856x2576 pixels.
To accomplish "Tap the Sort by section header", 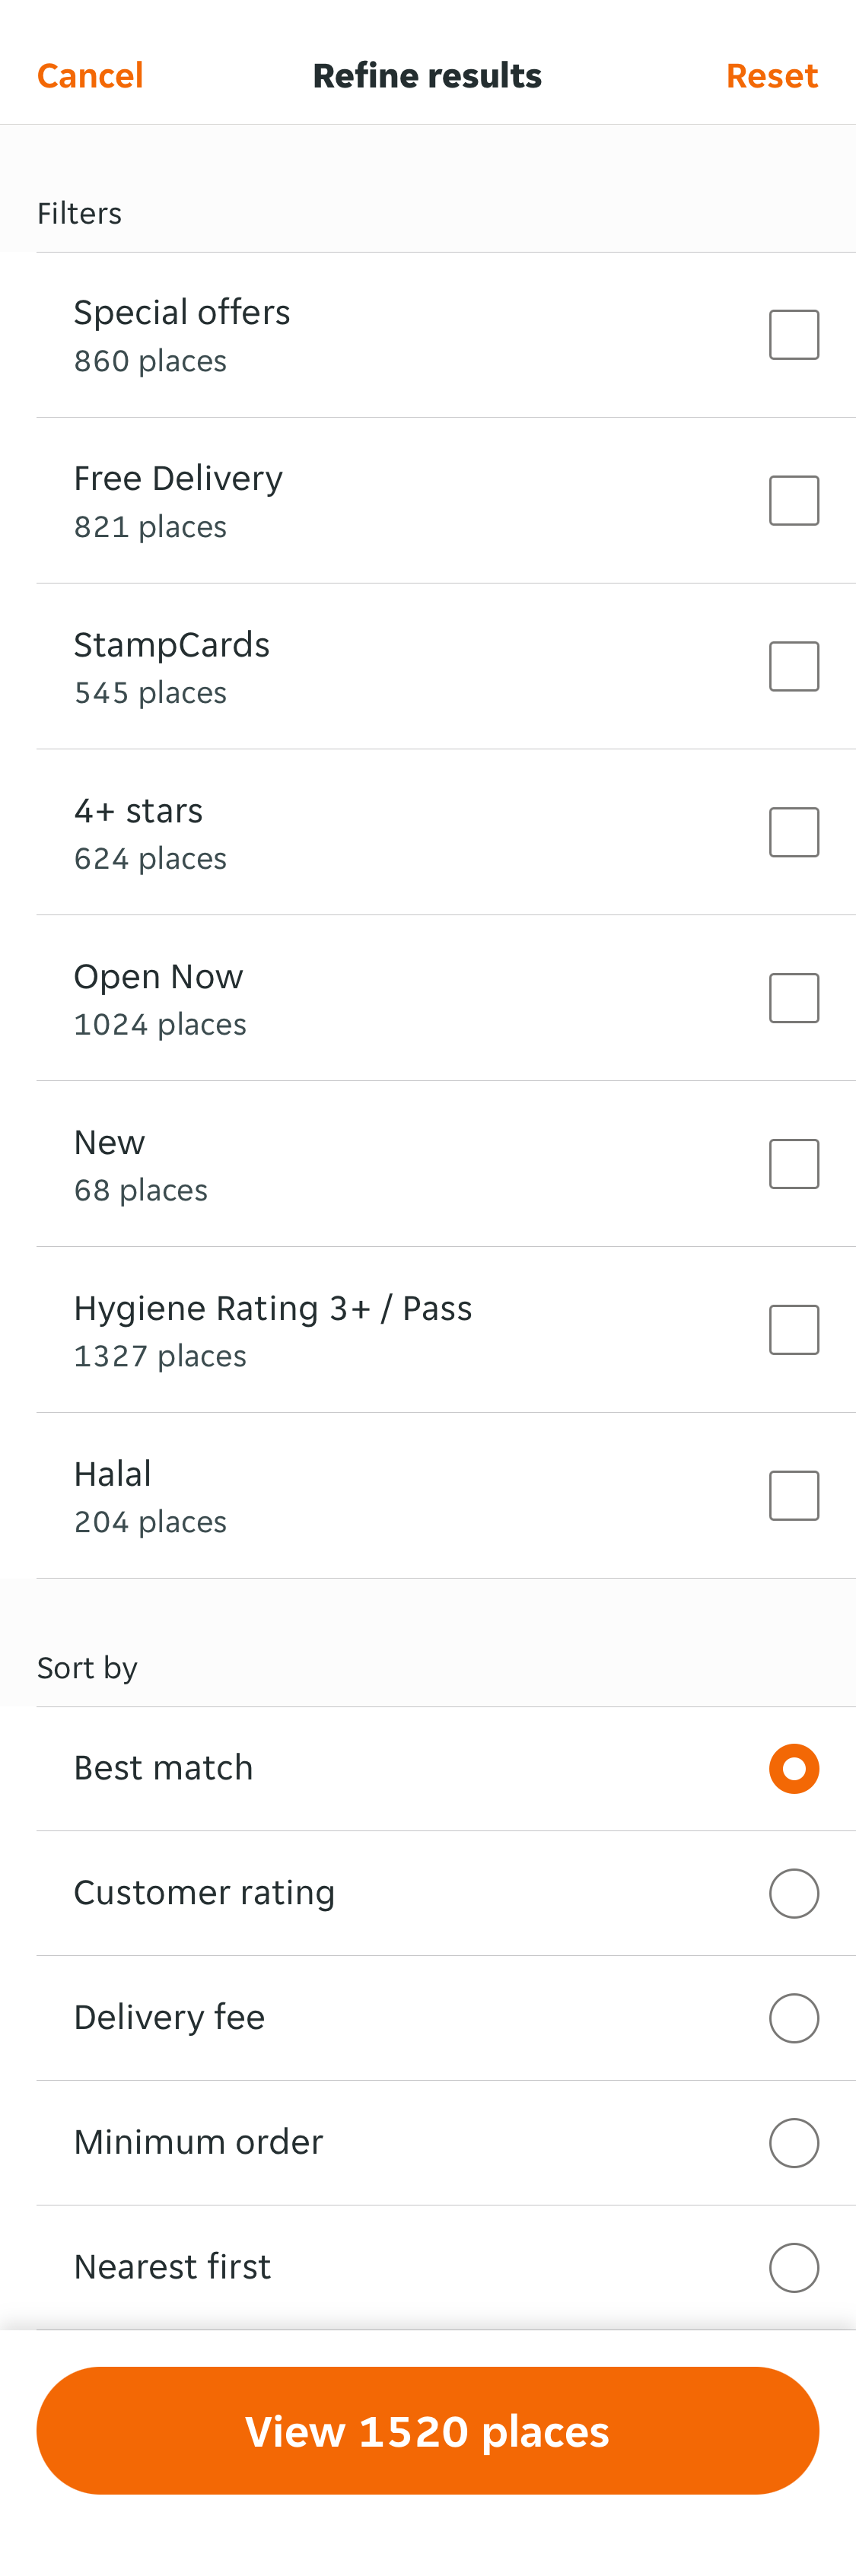I will pyautogui.click(x=87, y=1667).
